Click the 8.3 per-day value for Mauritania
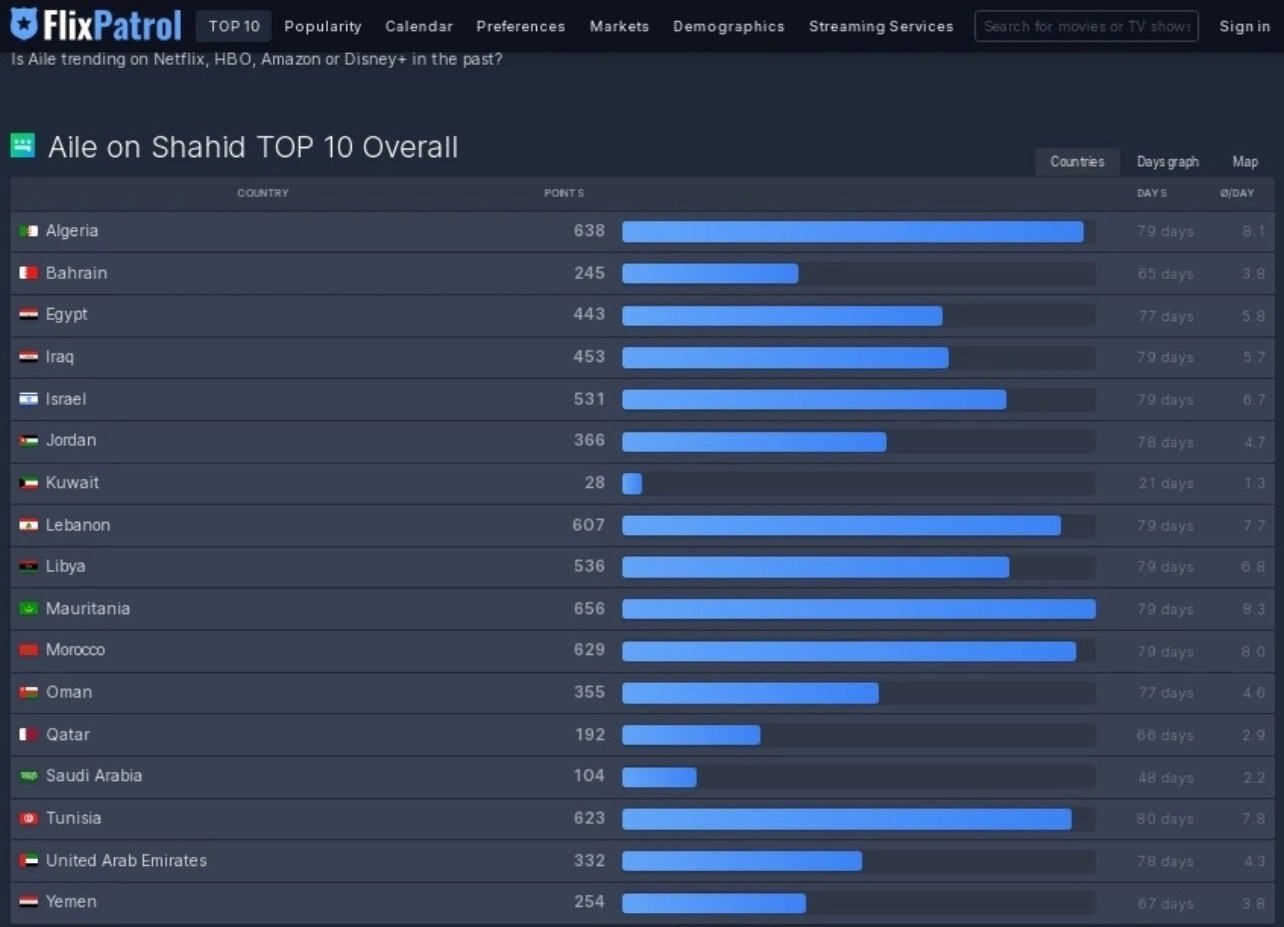Image resolution: width=1284 pixels, height=927 pixels. (1254, 609)
